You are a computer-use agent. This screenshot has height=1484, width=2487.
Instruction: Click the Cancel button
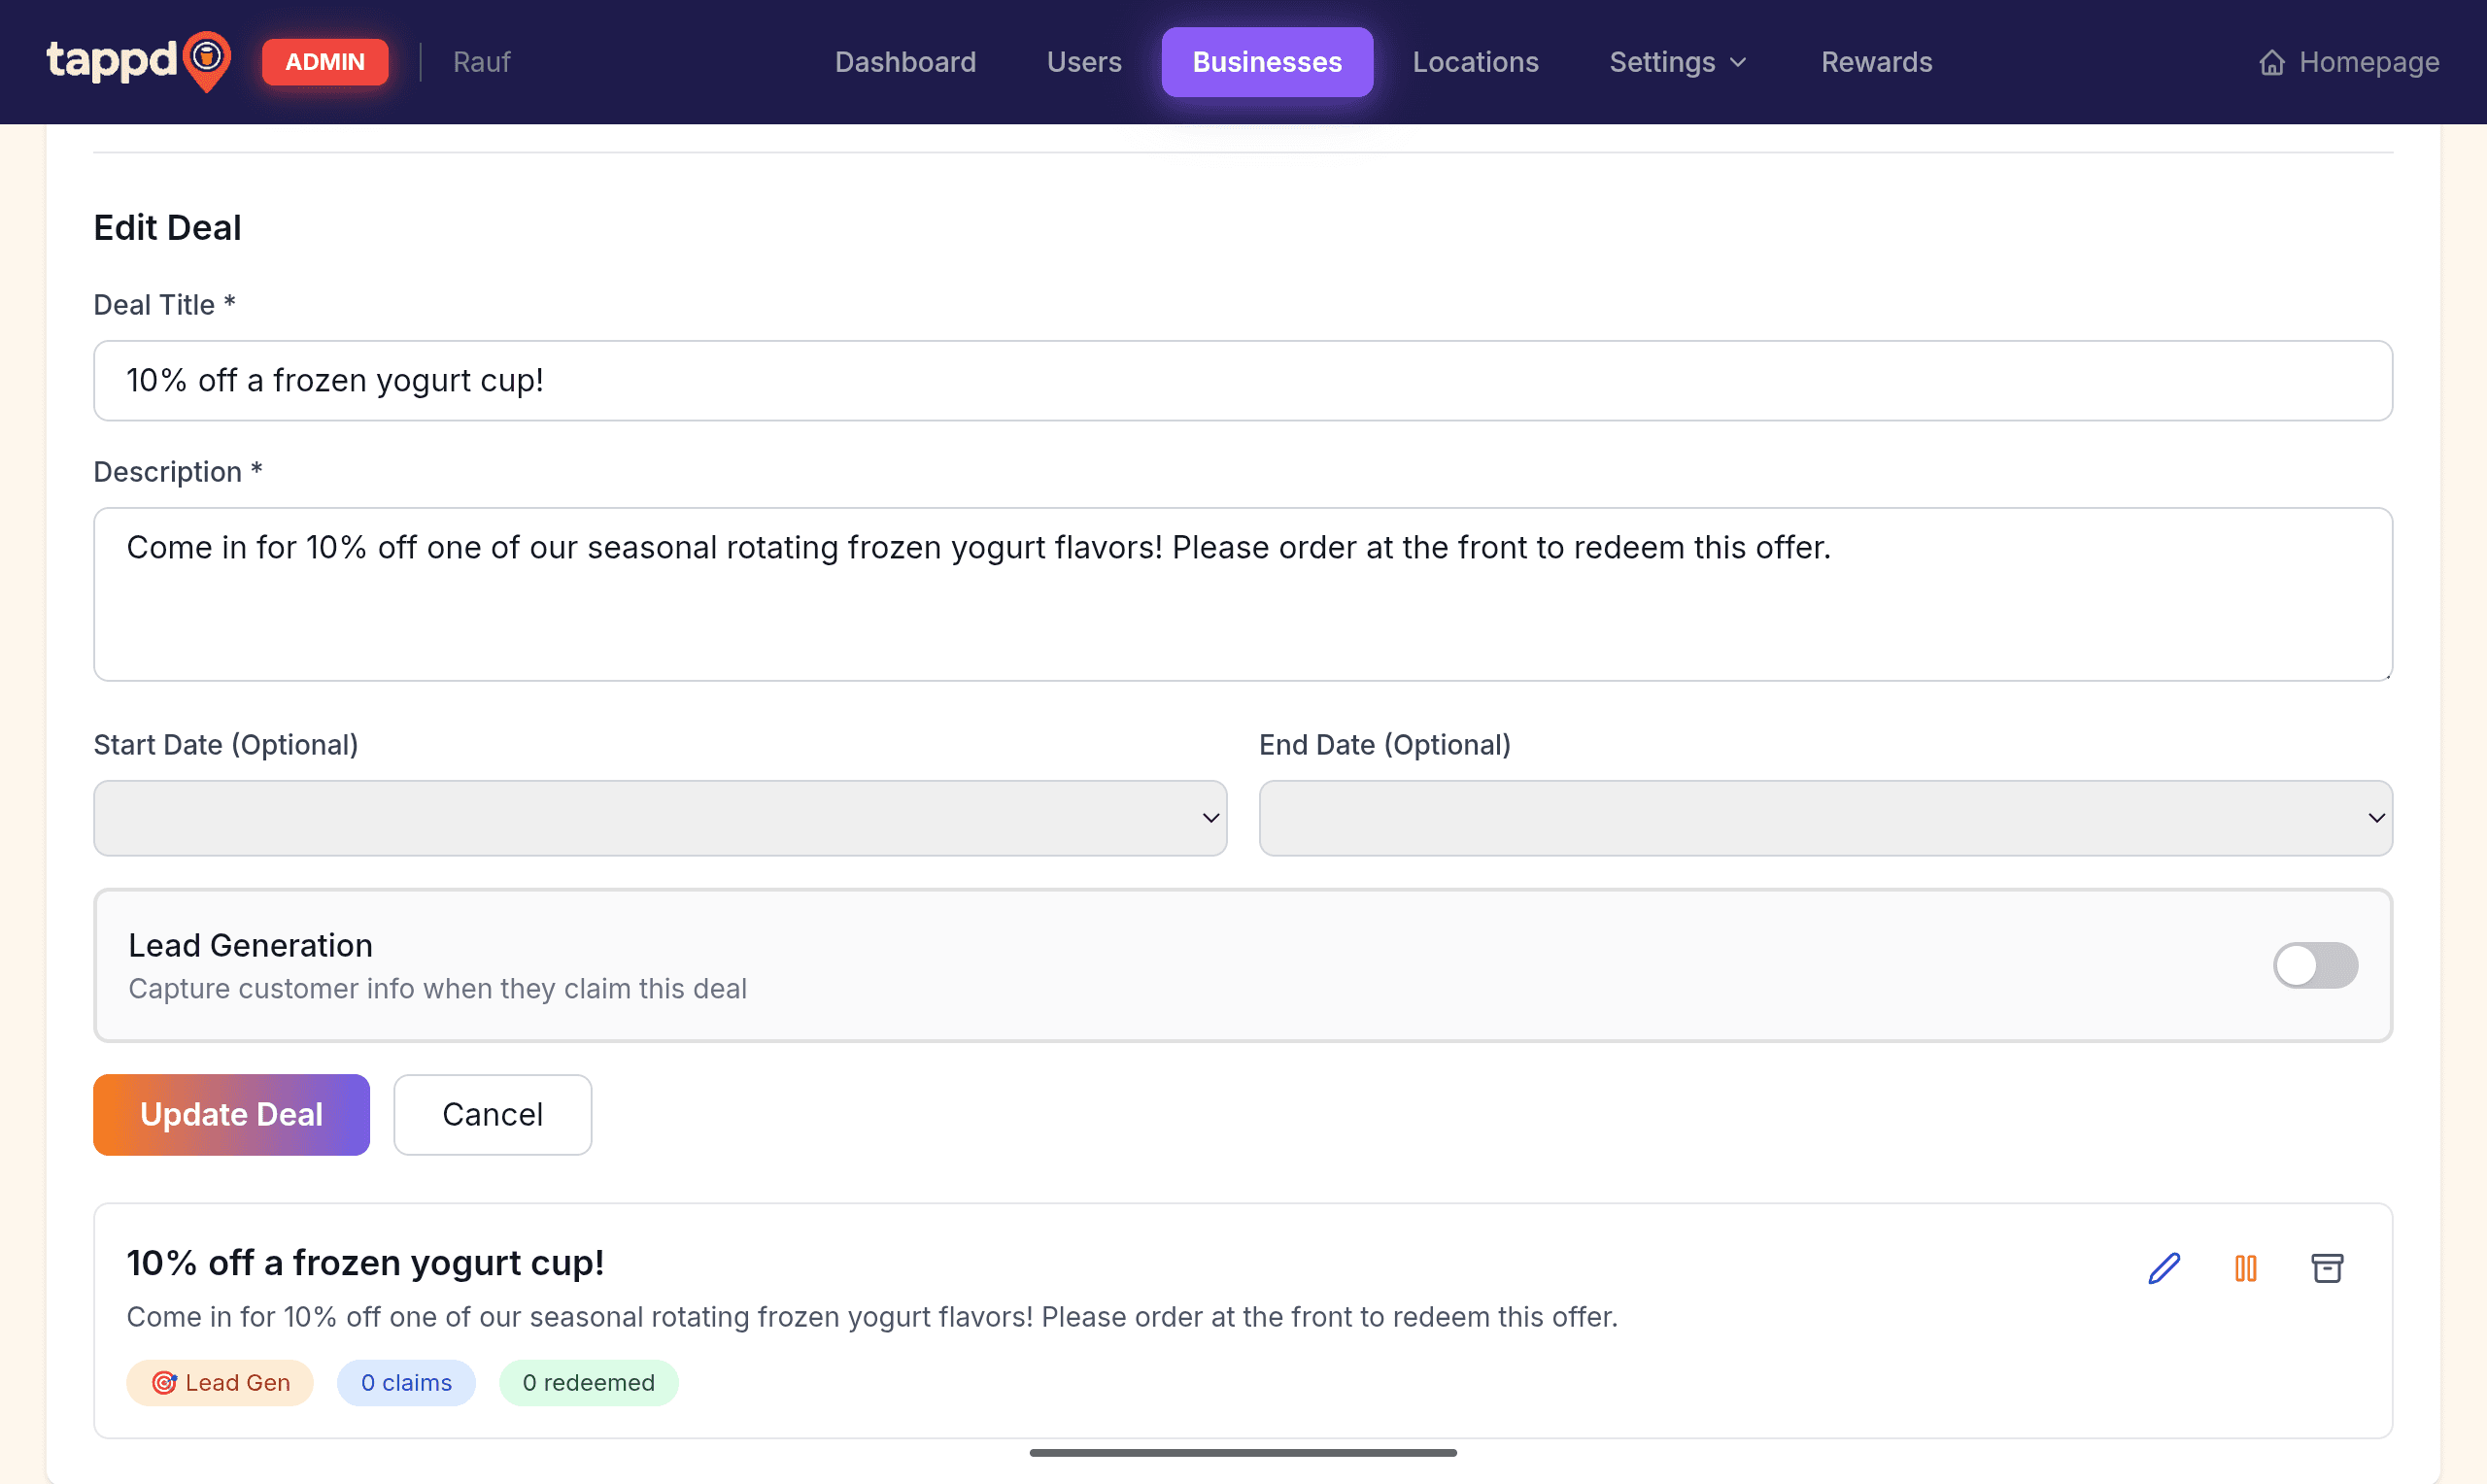coord(492,1114)
